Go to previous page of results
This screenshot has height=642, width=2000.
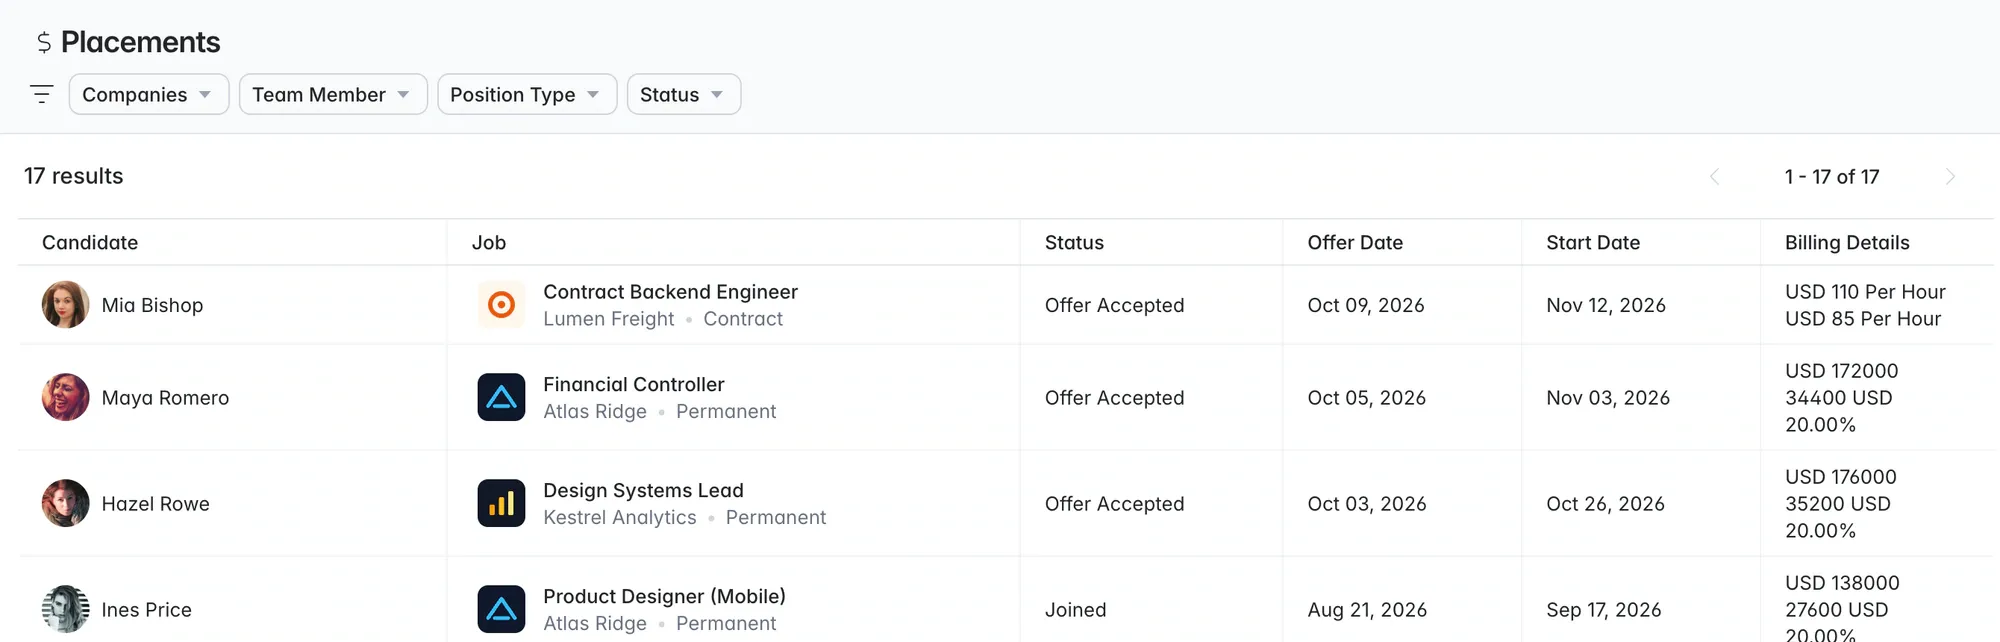pyautogui.click(x=1714, y=177)
